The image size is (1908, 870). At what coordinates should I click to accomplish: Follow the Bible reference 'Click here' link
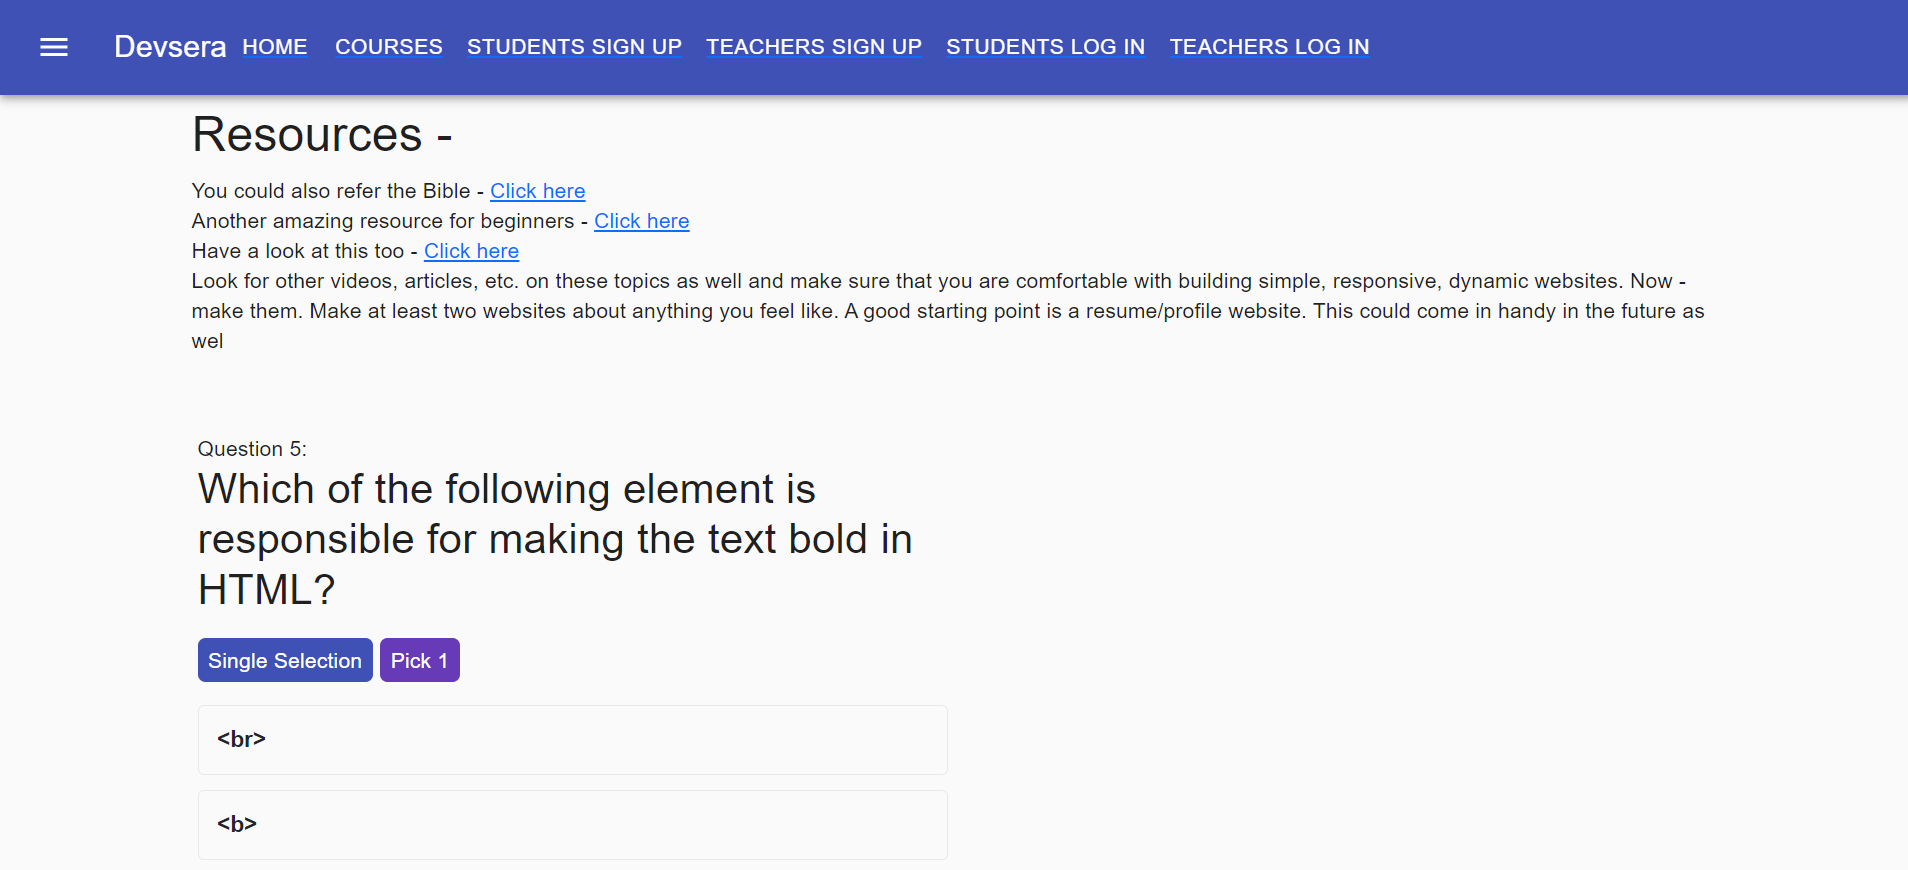tap(538, 191)
